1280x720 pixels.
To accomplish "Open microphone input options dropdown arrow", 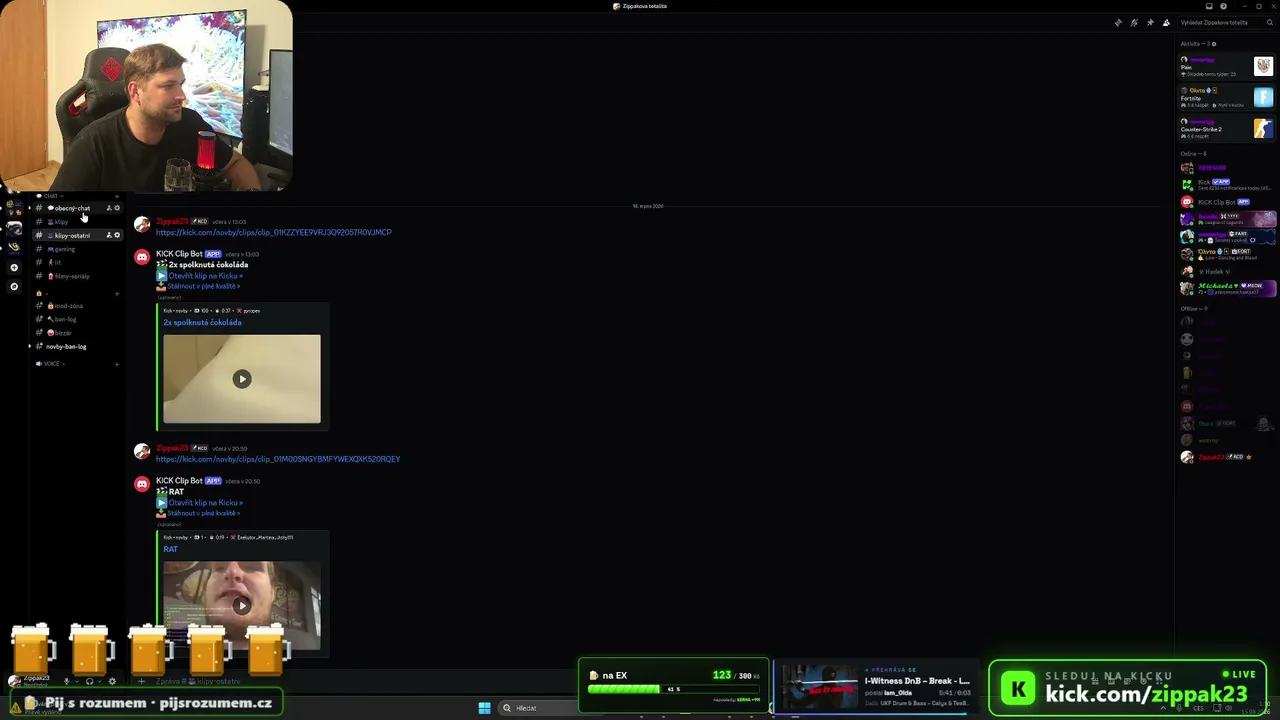I will pos(76,681).
